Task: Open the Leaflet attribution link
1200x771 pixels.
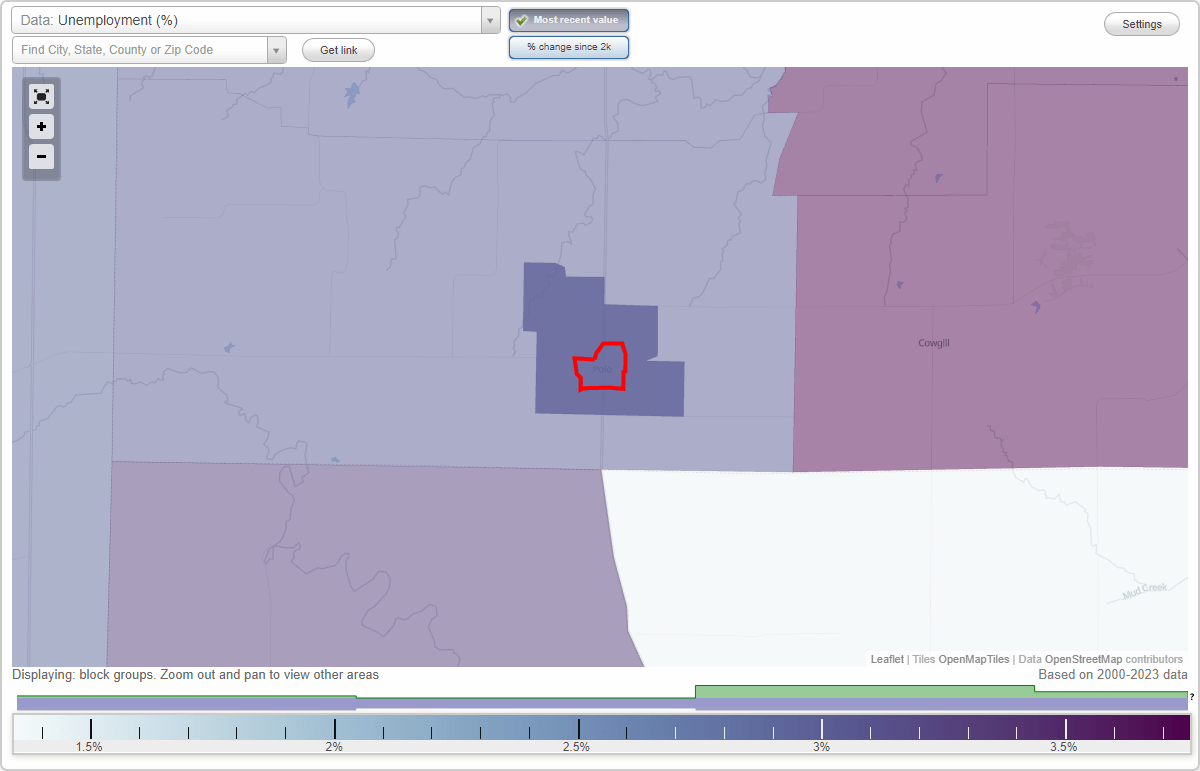Action: (x=887, y=659)
